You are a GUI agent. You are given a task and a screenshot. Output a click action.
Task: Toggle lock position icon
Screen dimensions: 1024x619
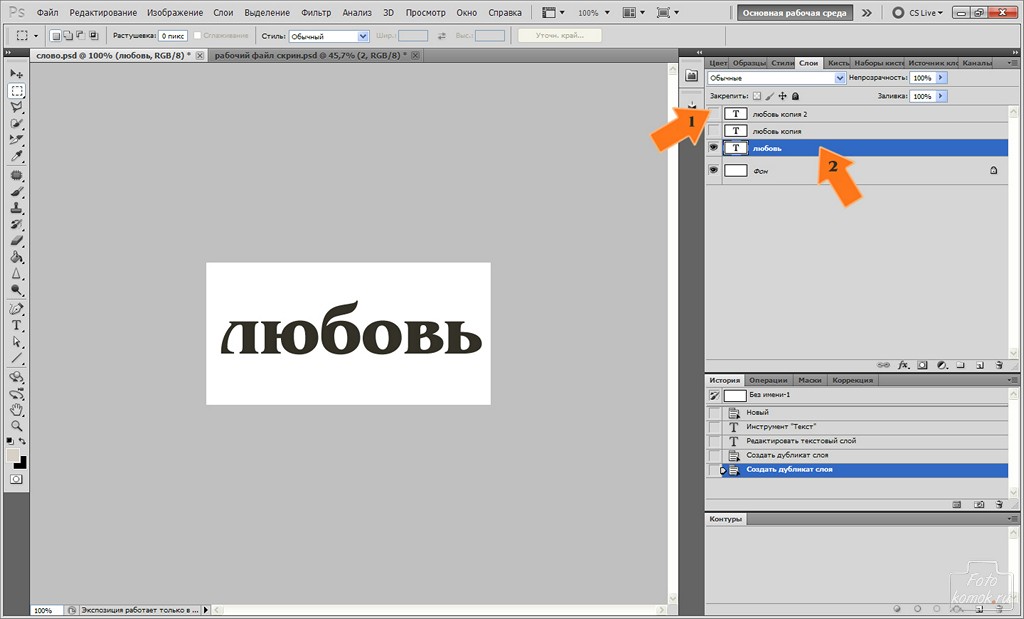coord(782,96)
